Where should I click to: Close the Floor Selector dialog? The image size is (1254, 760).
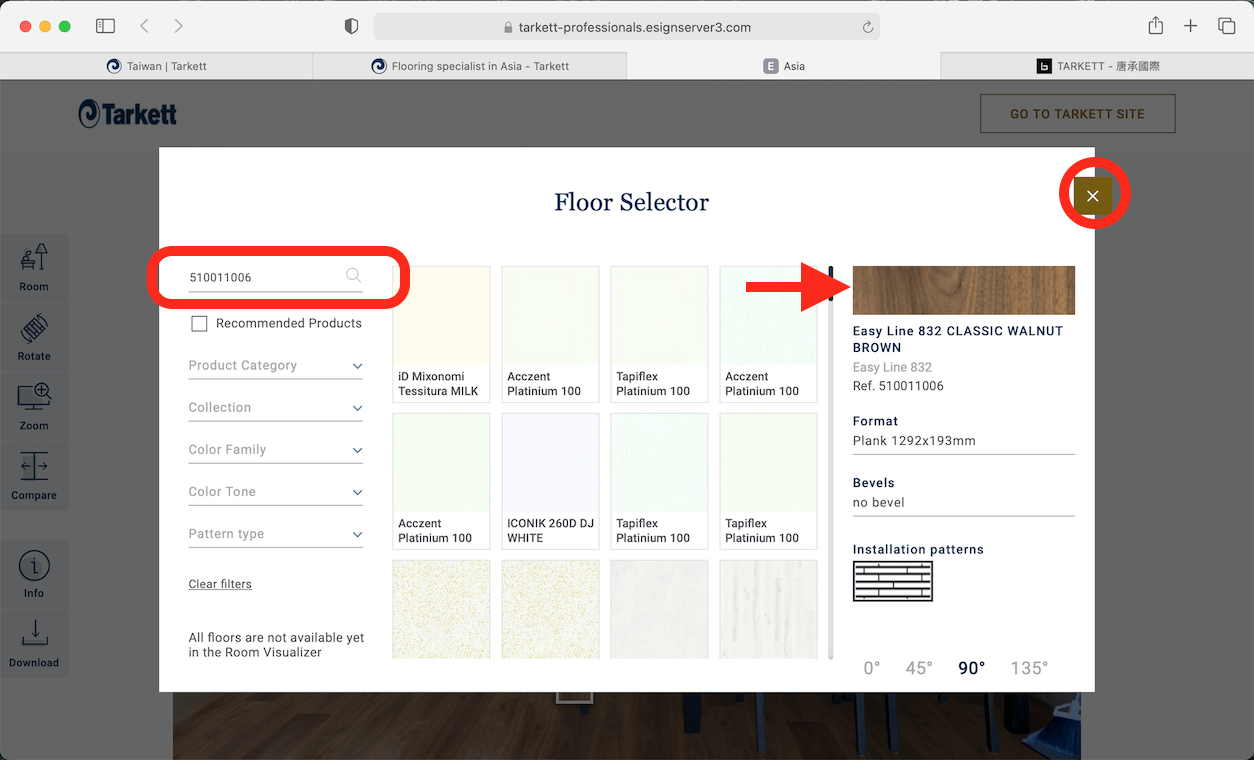pyautogui.click(x=1093, y=196)
